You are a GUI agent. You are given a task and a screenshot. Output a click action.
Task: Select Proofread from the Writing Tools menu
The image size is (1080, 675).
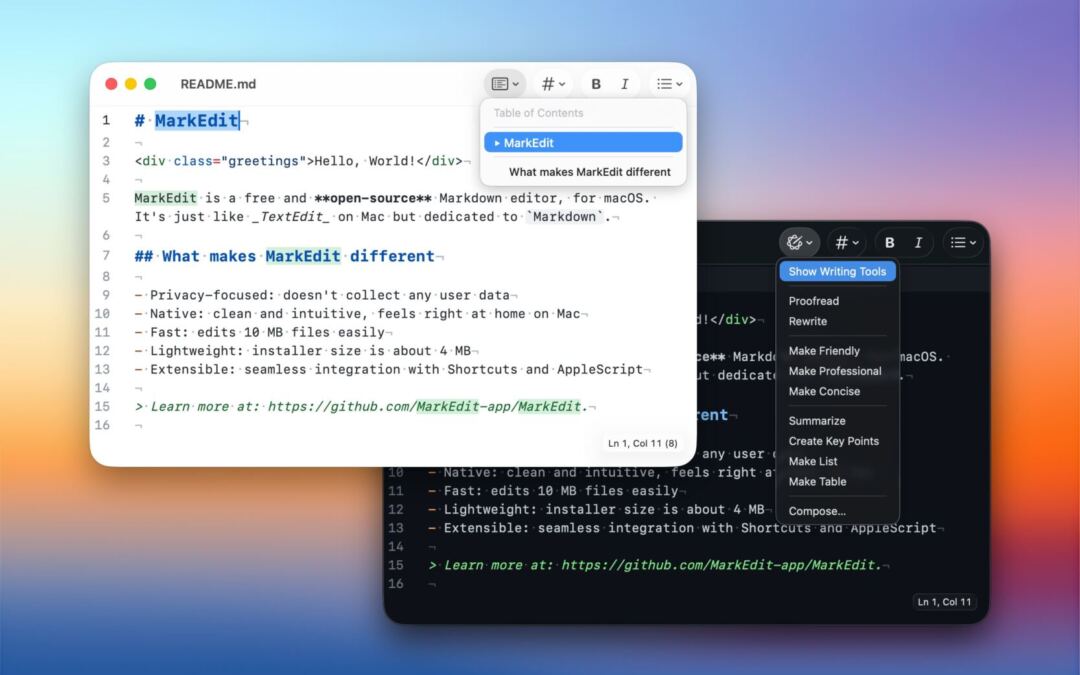coord(812,300)
